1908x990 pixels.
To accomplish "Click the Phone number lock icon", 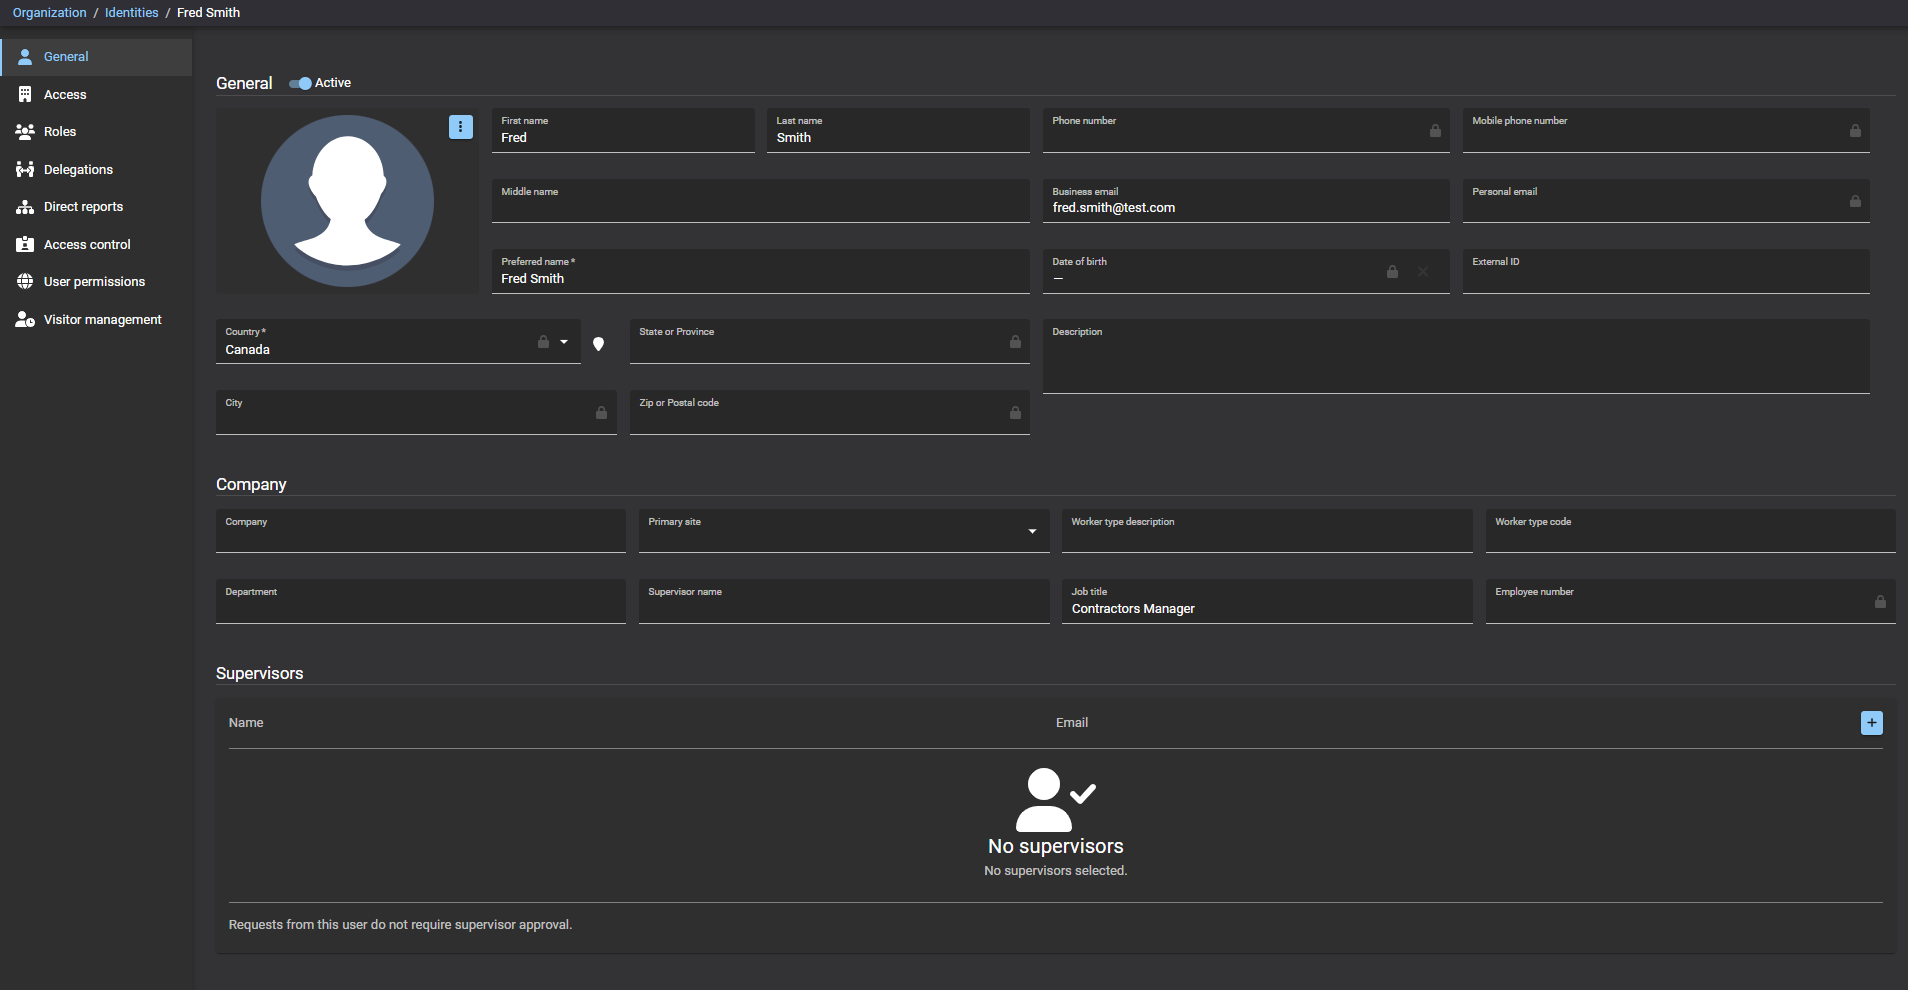I will point(1435,131).
